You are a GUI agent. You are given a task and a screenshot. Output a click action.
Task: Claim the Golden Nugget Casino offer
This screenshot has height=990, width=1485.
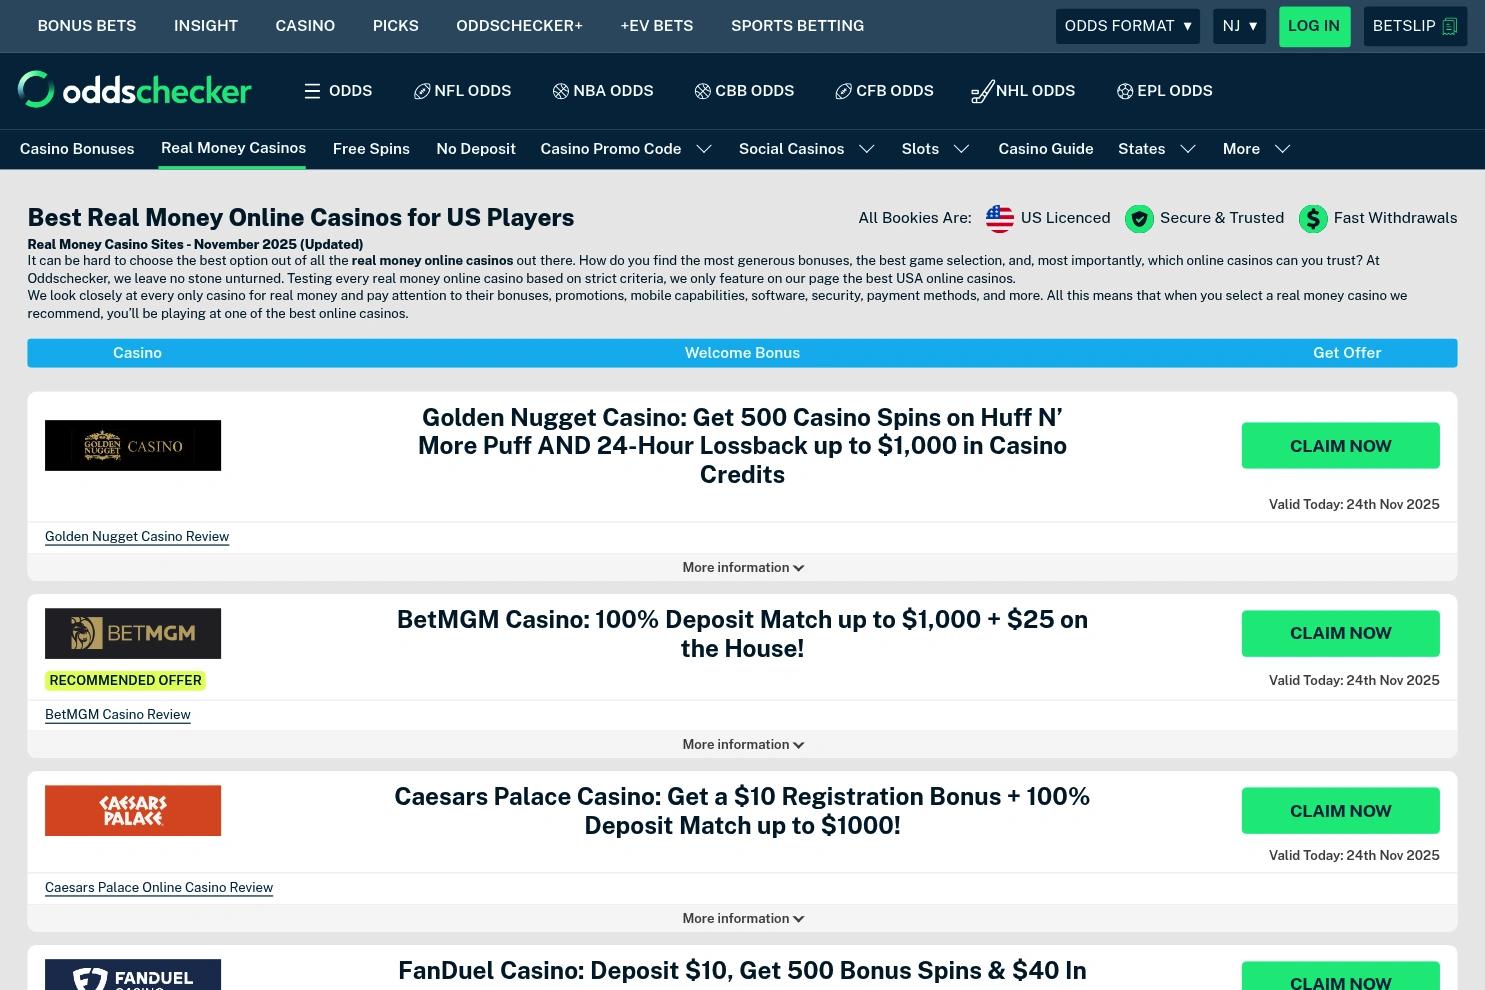click(x=1341, y=446)
